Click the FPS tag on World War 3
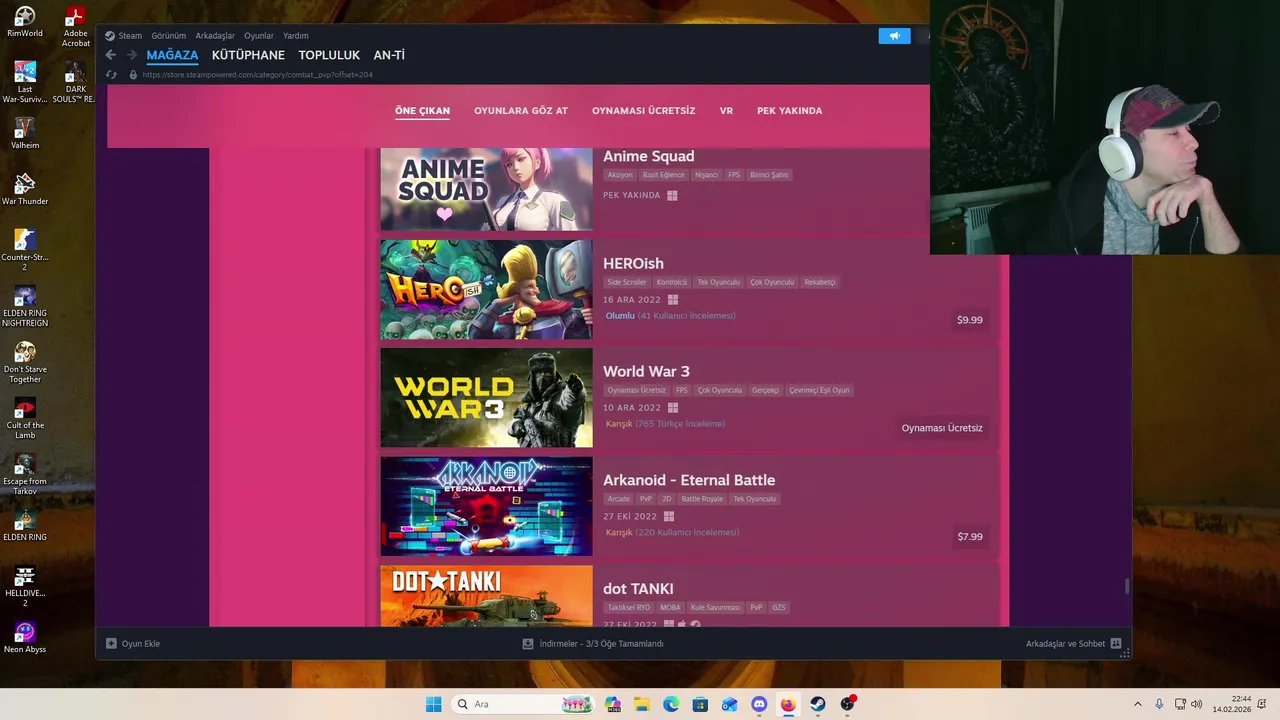The height and width of the screenshot is (720, 1280). point(682,390)
